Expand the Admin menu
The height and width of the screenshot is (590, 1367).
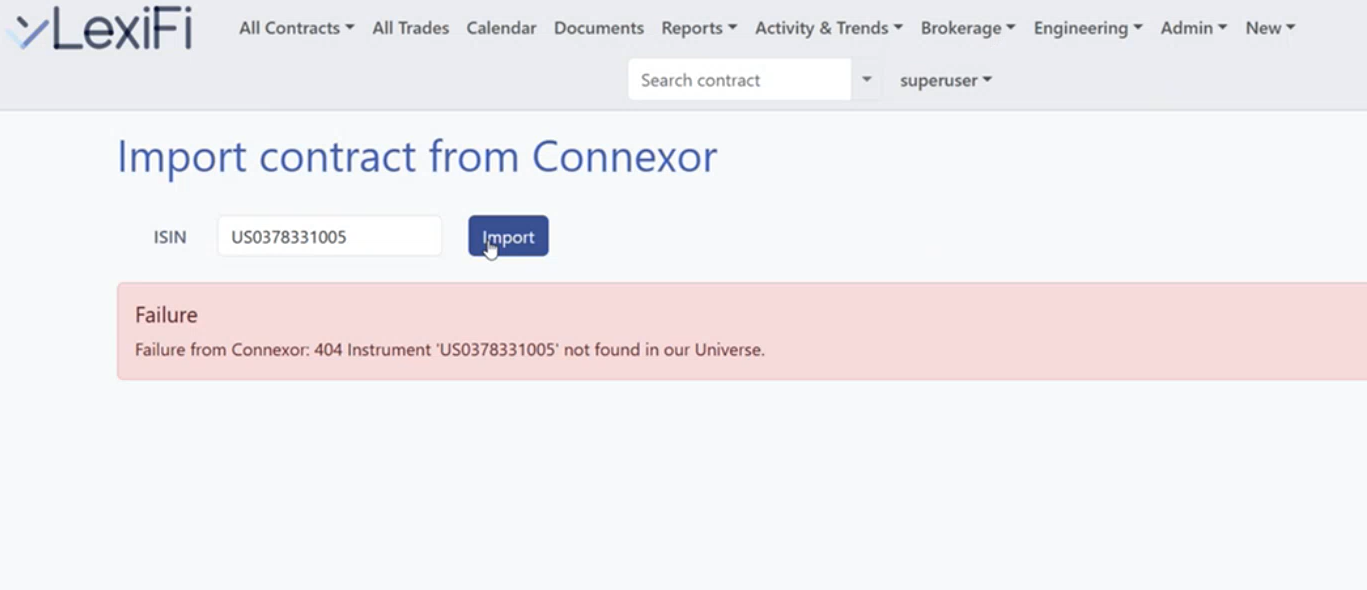(1194, 28)
